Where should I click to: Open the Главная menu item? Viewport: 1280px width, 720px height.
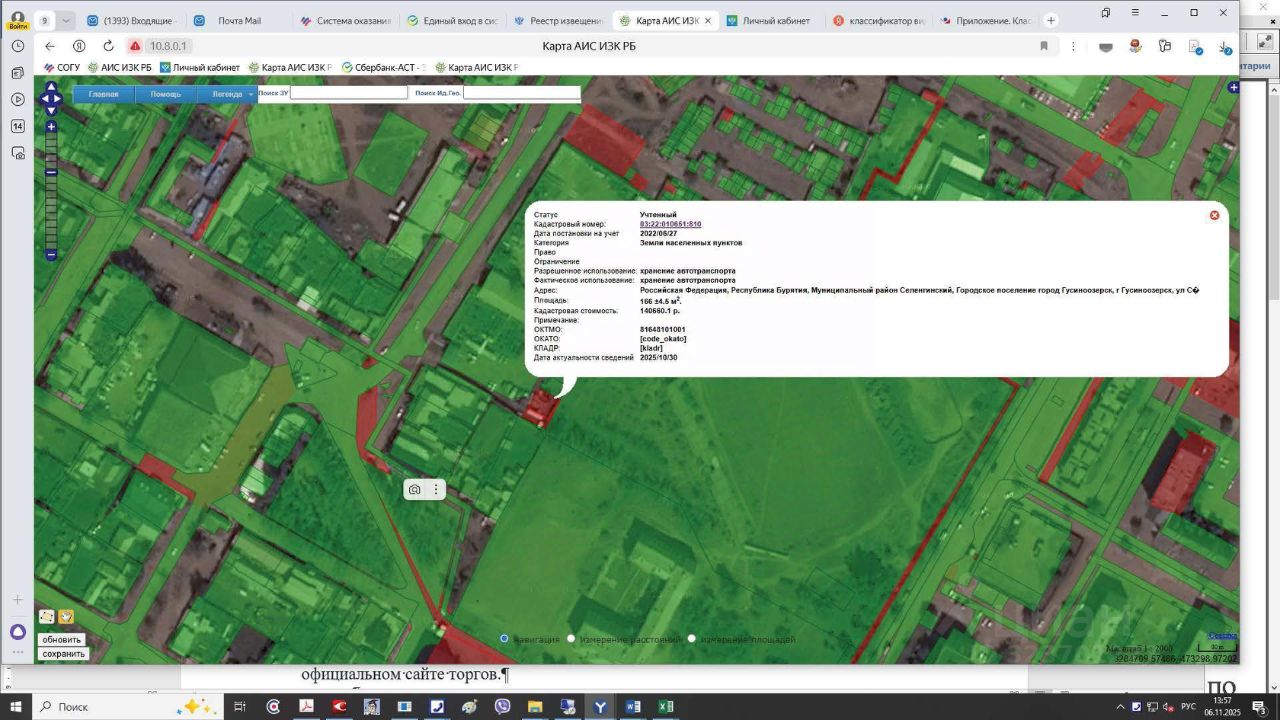coord(103,94)
